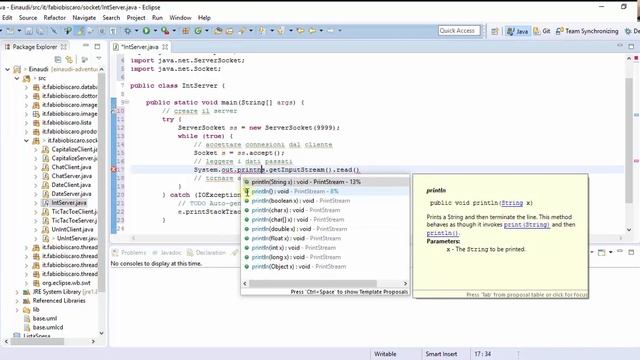This screenshot has height=360, width=640.
Task: Switch to the Java perspective
Action: 517,31
